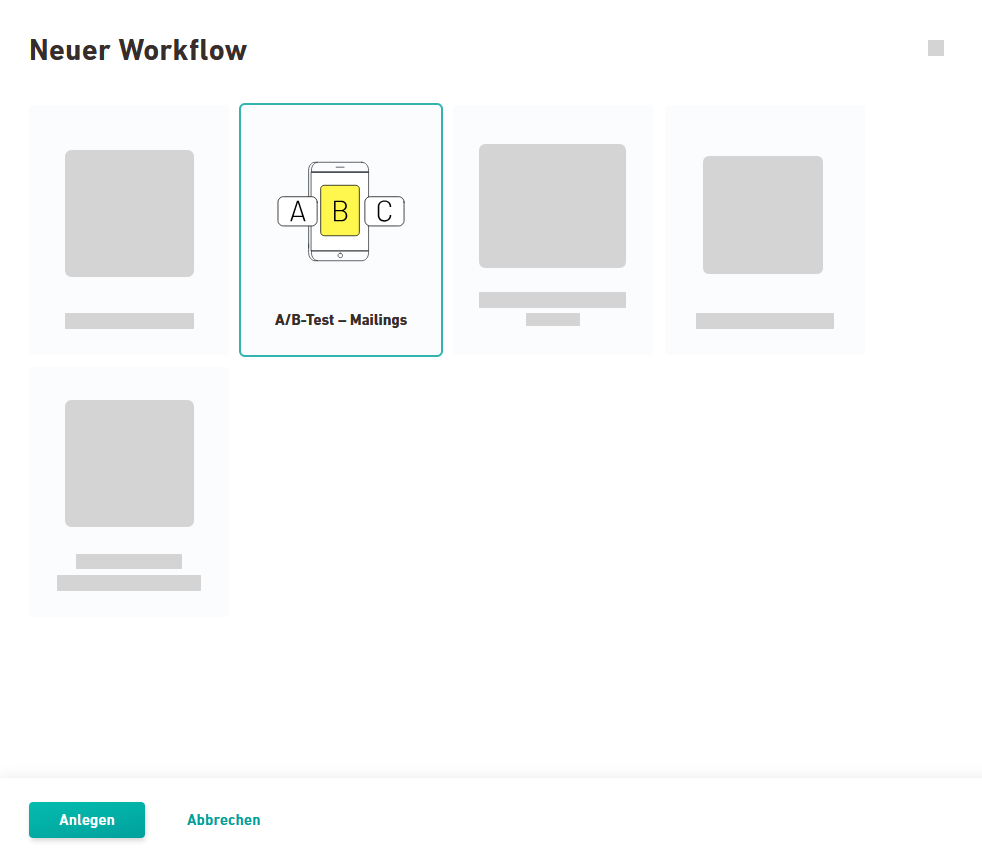Click the yellow B box in illustration

[340, 211]
